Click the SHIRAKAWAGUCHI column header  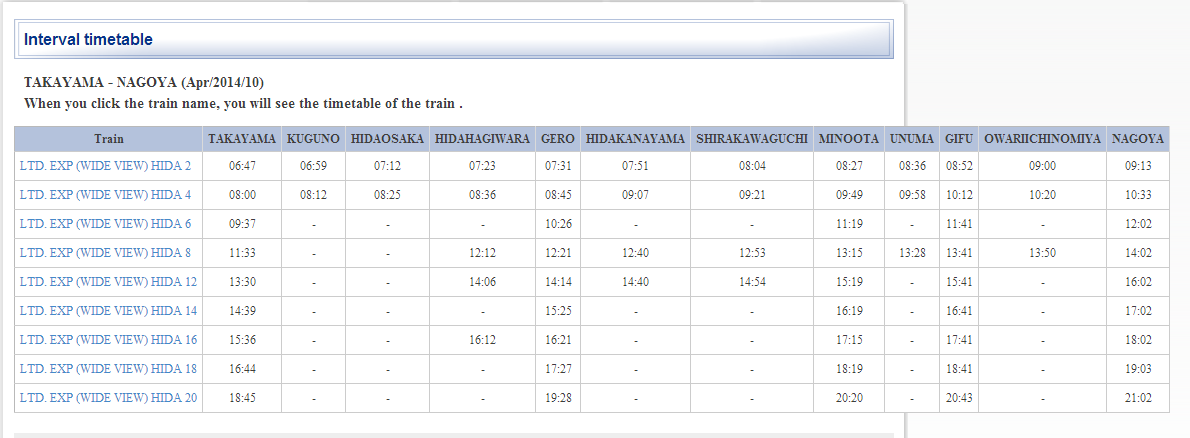click(752, 139)
